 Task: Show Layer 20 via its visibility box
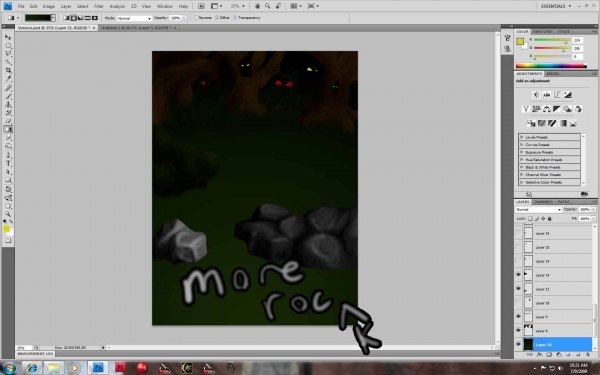click(x=518, y=247)
